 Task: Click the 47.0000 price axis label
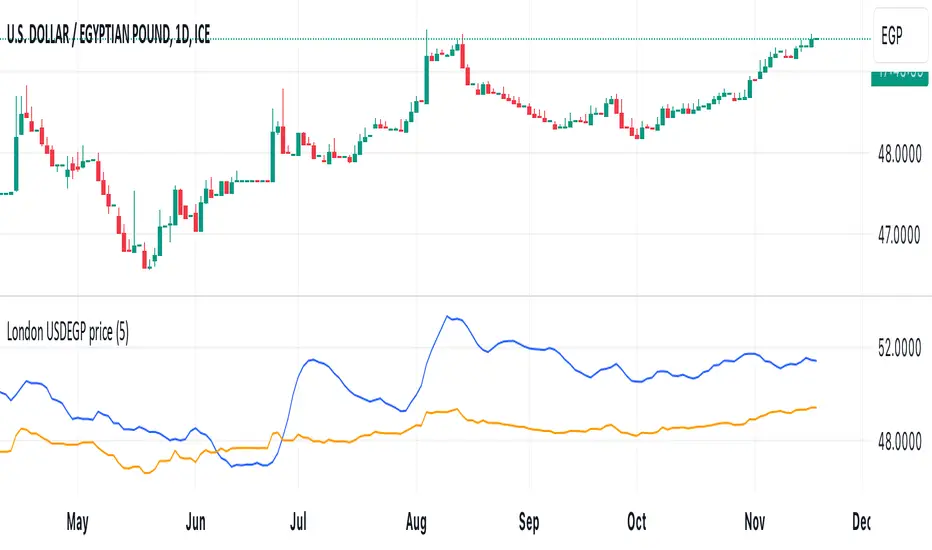[898, 234]
